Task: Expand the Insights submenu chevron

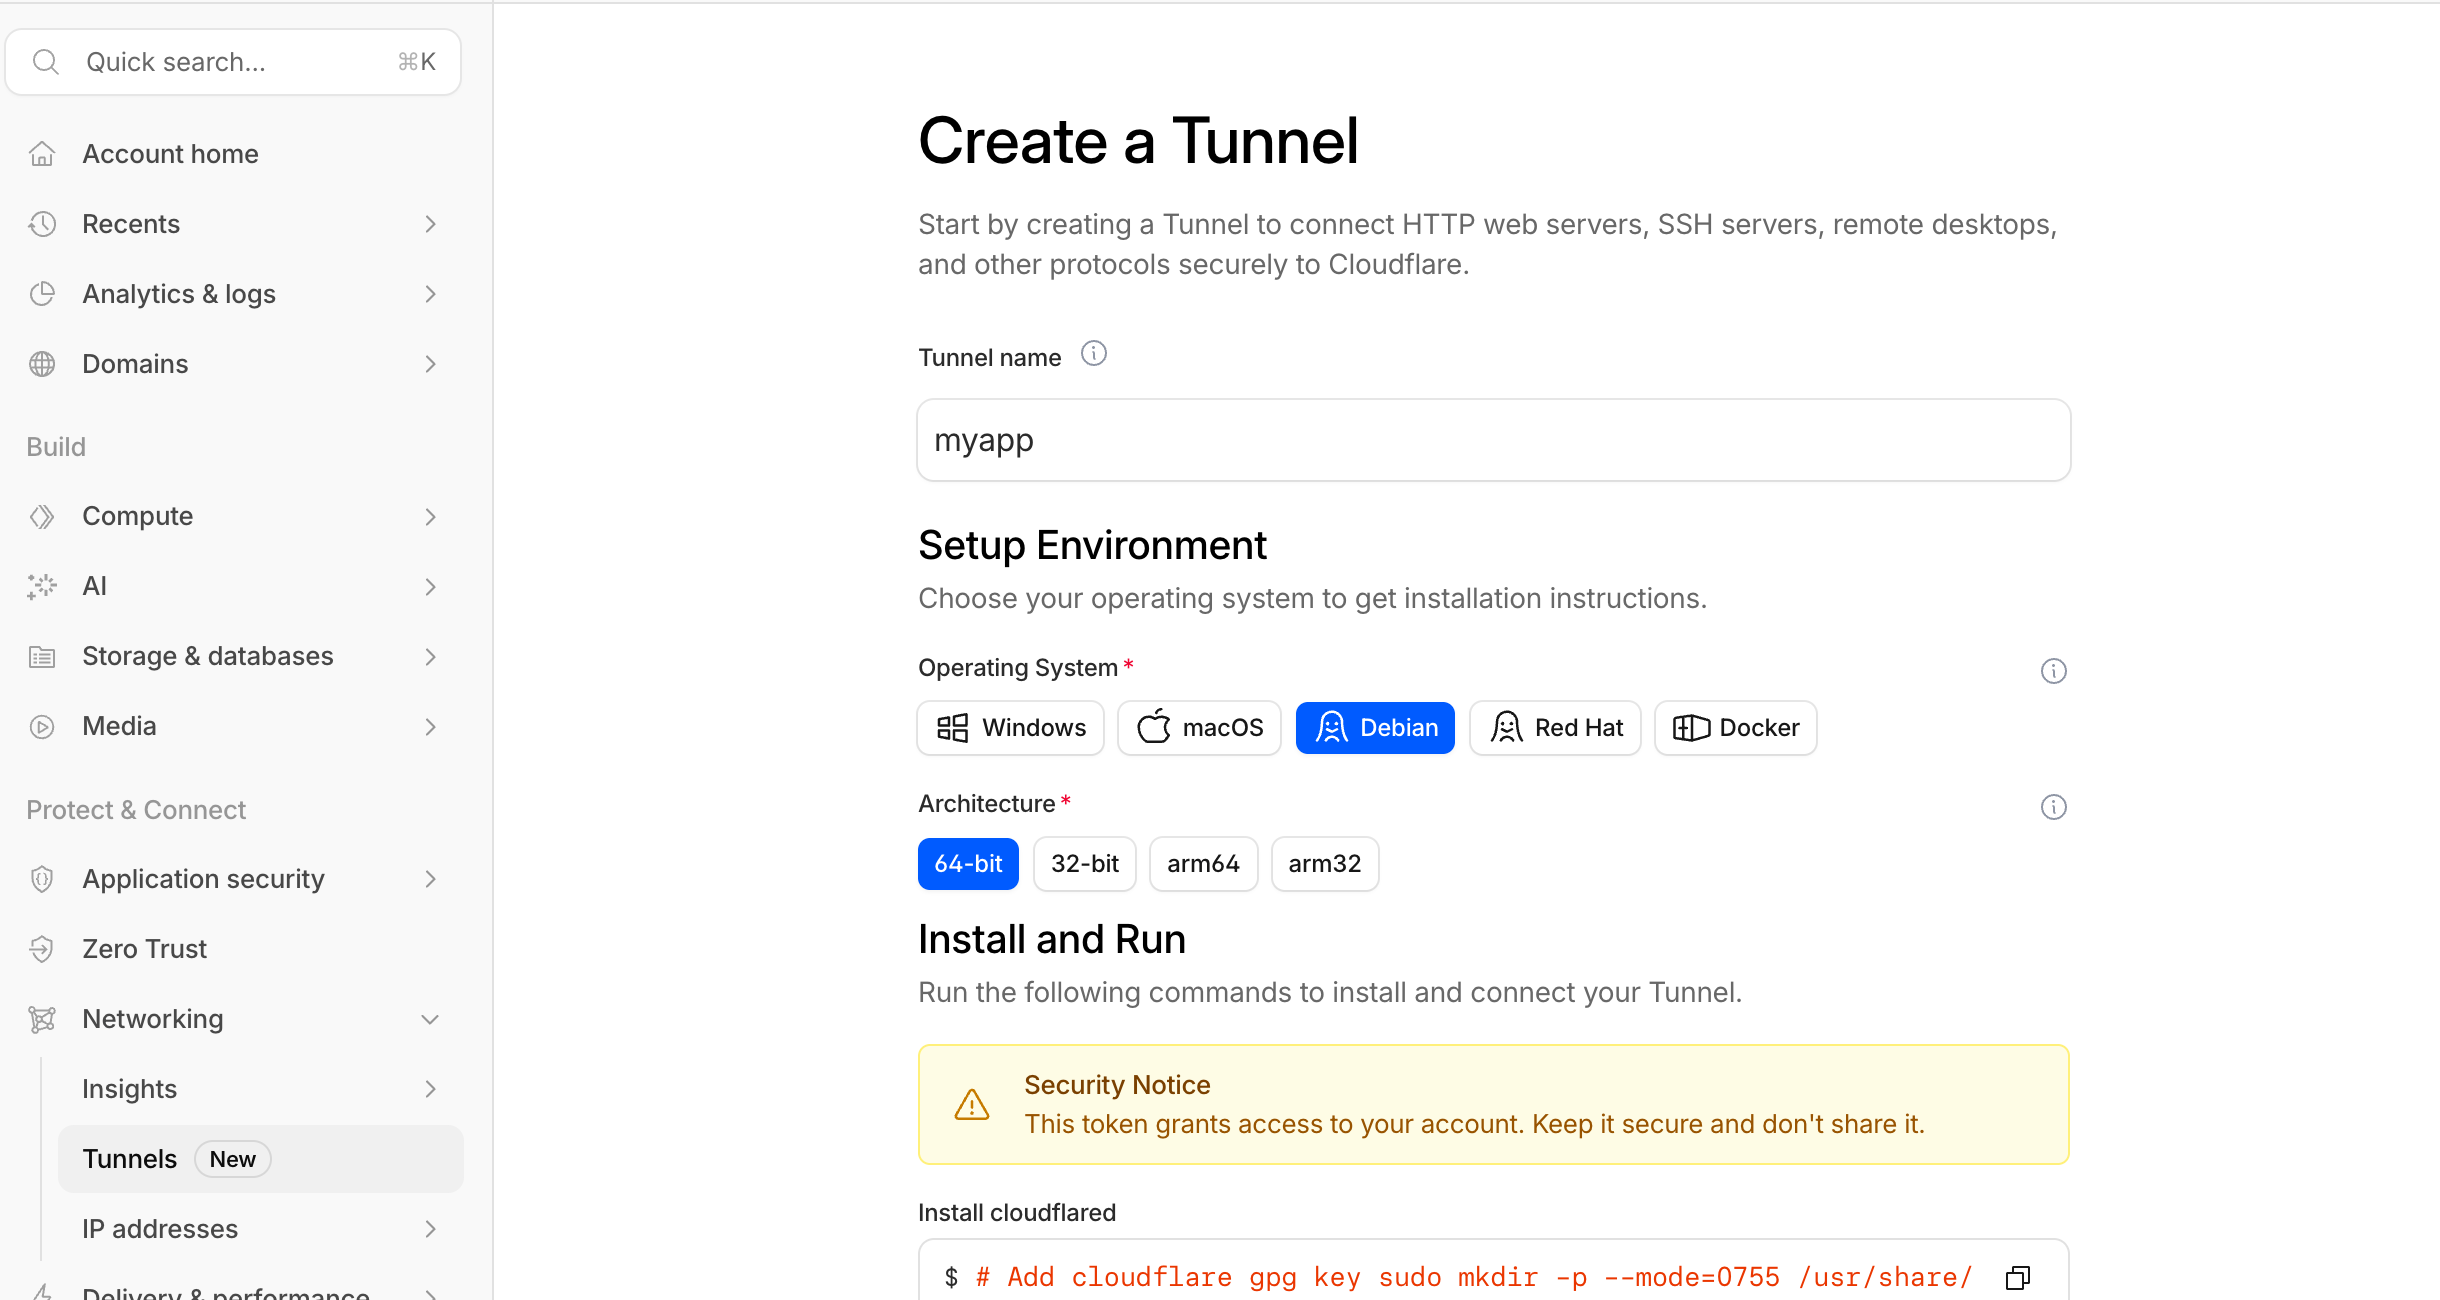Action: click(x=431, y=1089)
